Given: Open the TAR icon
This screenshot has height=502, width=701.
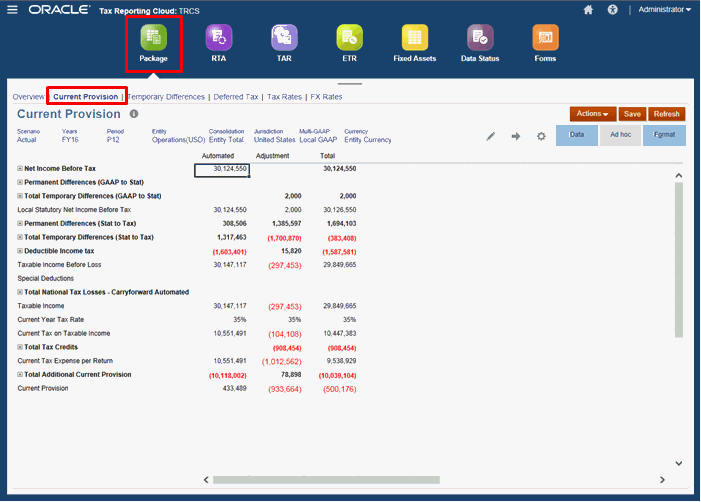Looking at the screenshot, I should coord(284,43).
